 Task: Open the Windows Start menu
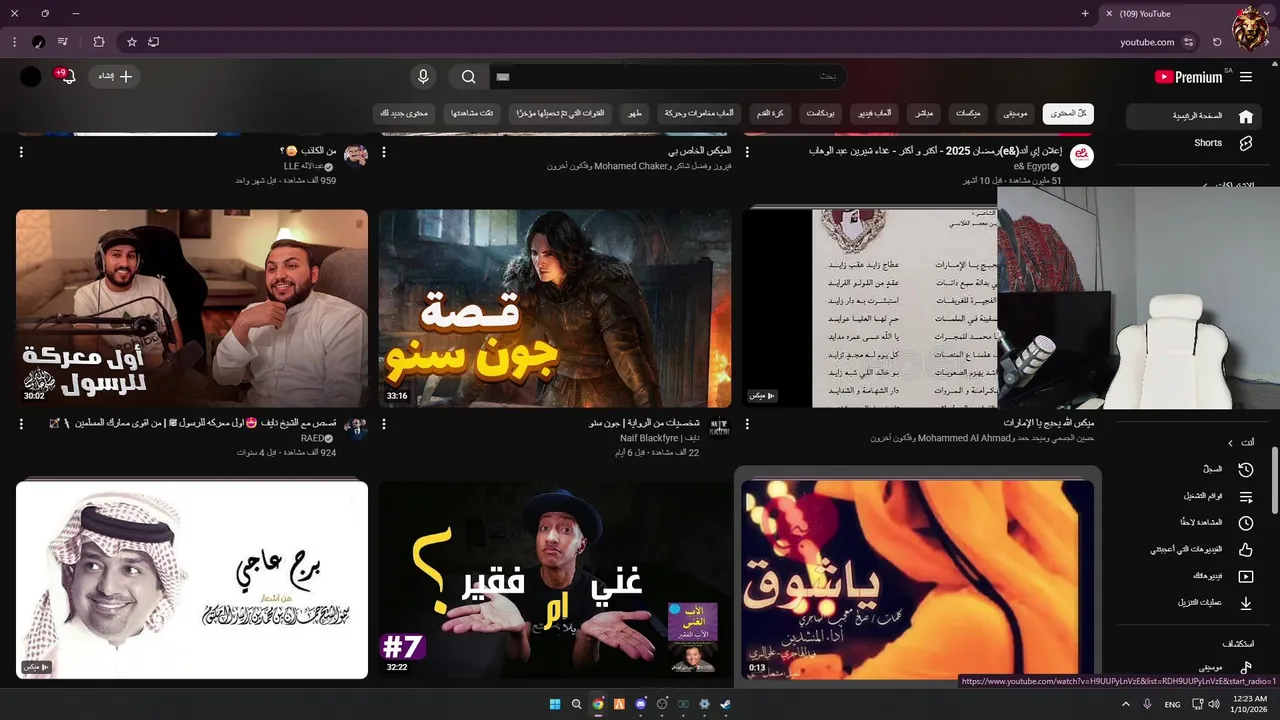coord(555,704)
